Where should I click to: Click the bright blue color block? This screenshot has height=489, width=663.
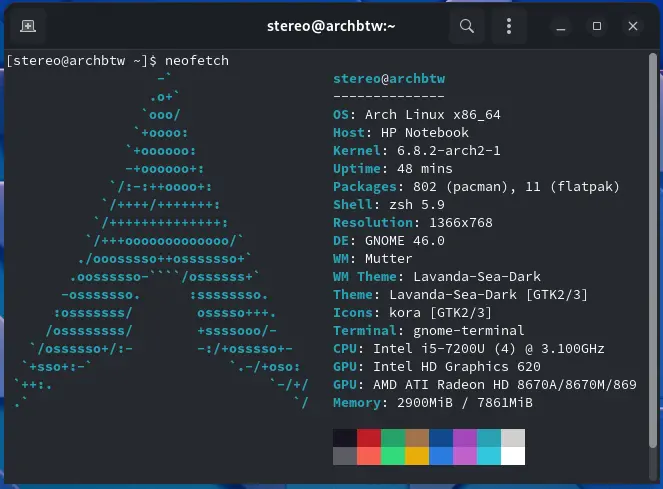[441, 456]
